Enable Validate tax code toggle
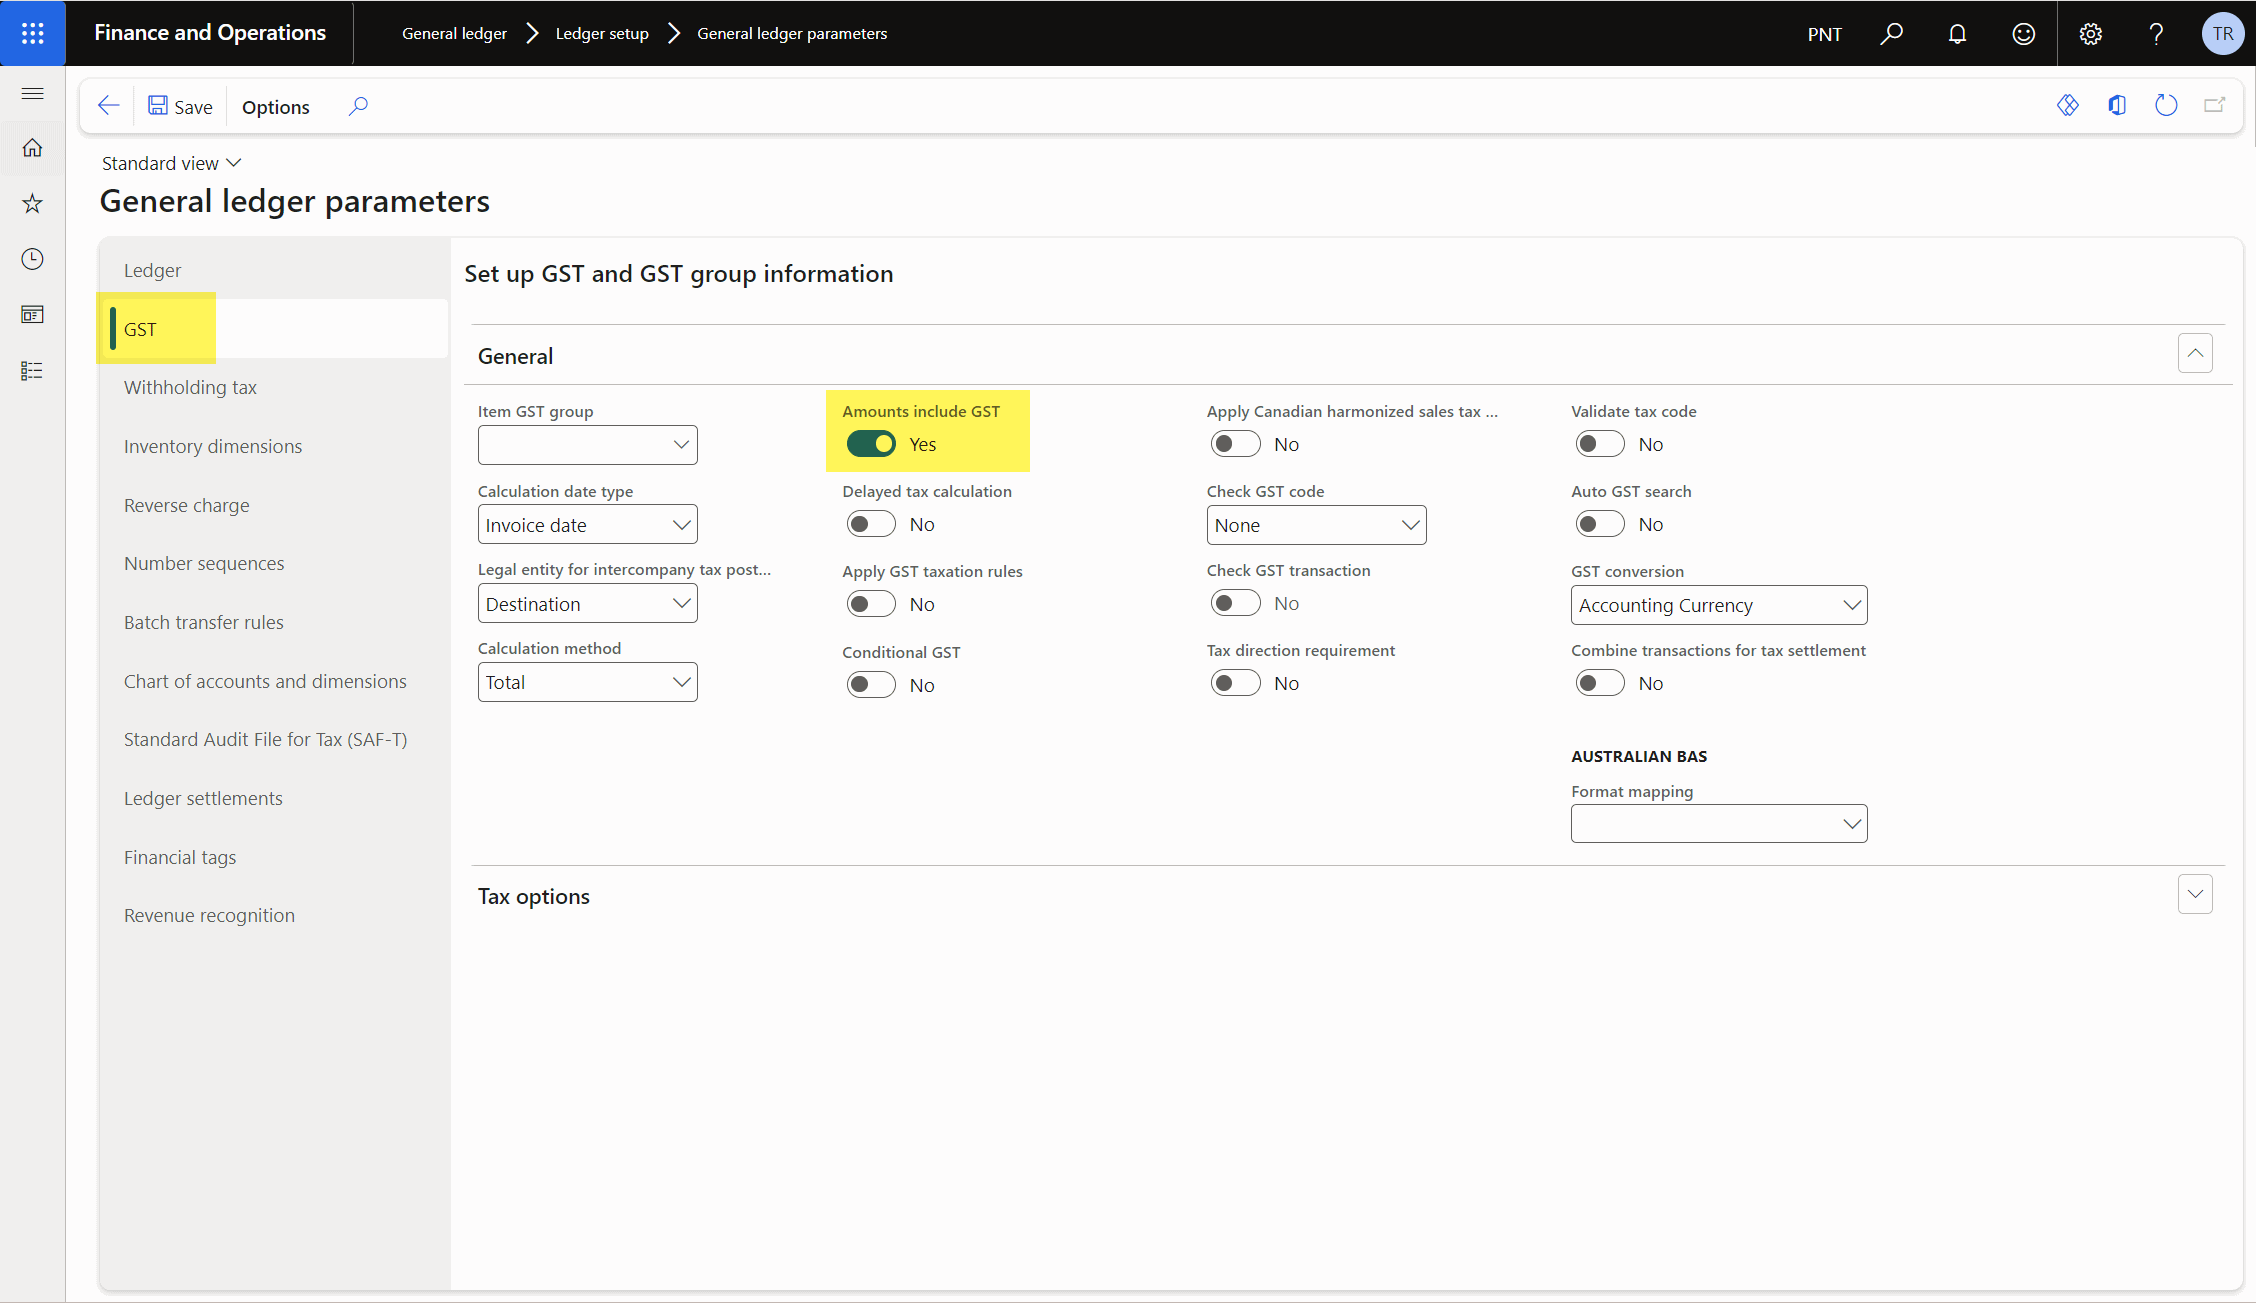2256x1303 pixels. 1600,444
